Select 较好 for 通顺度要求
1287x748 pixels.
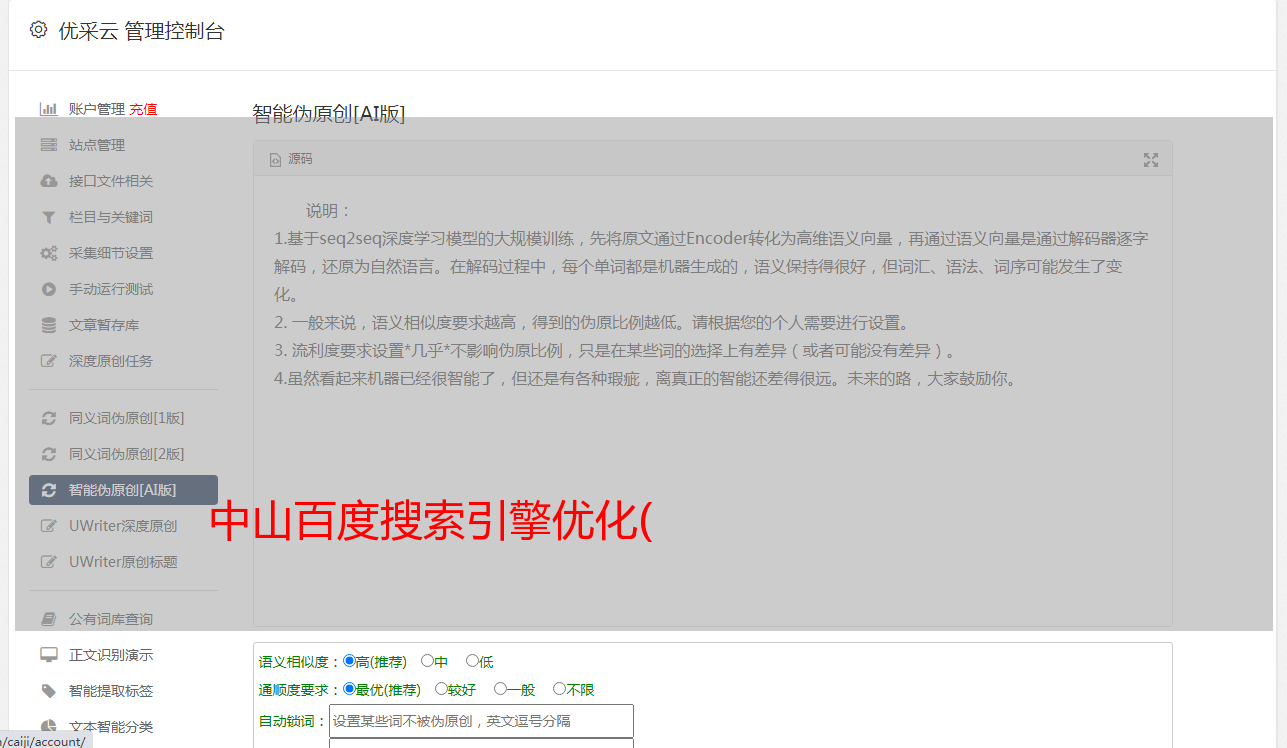pos(441,689)
